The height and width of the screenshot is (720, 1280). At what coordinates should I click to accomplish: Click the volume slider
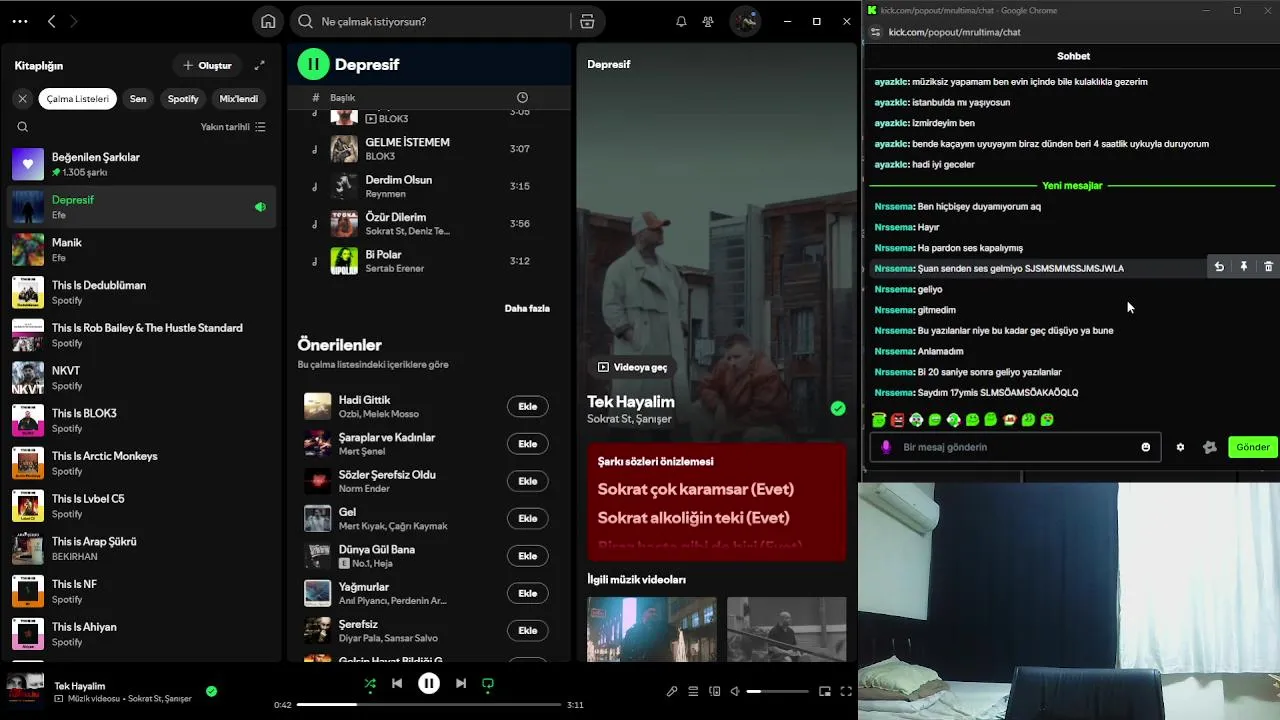[778, 691]
